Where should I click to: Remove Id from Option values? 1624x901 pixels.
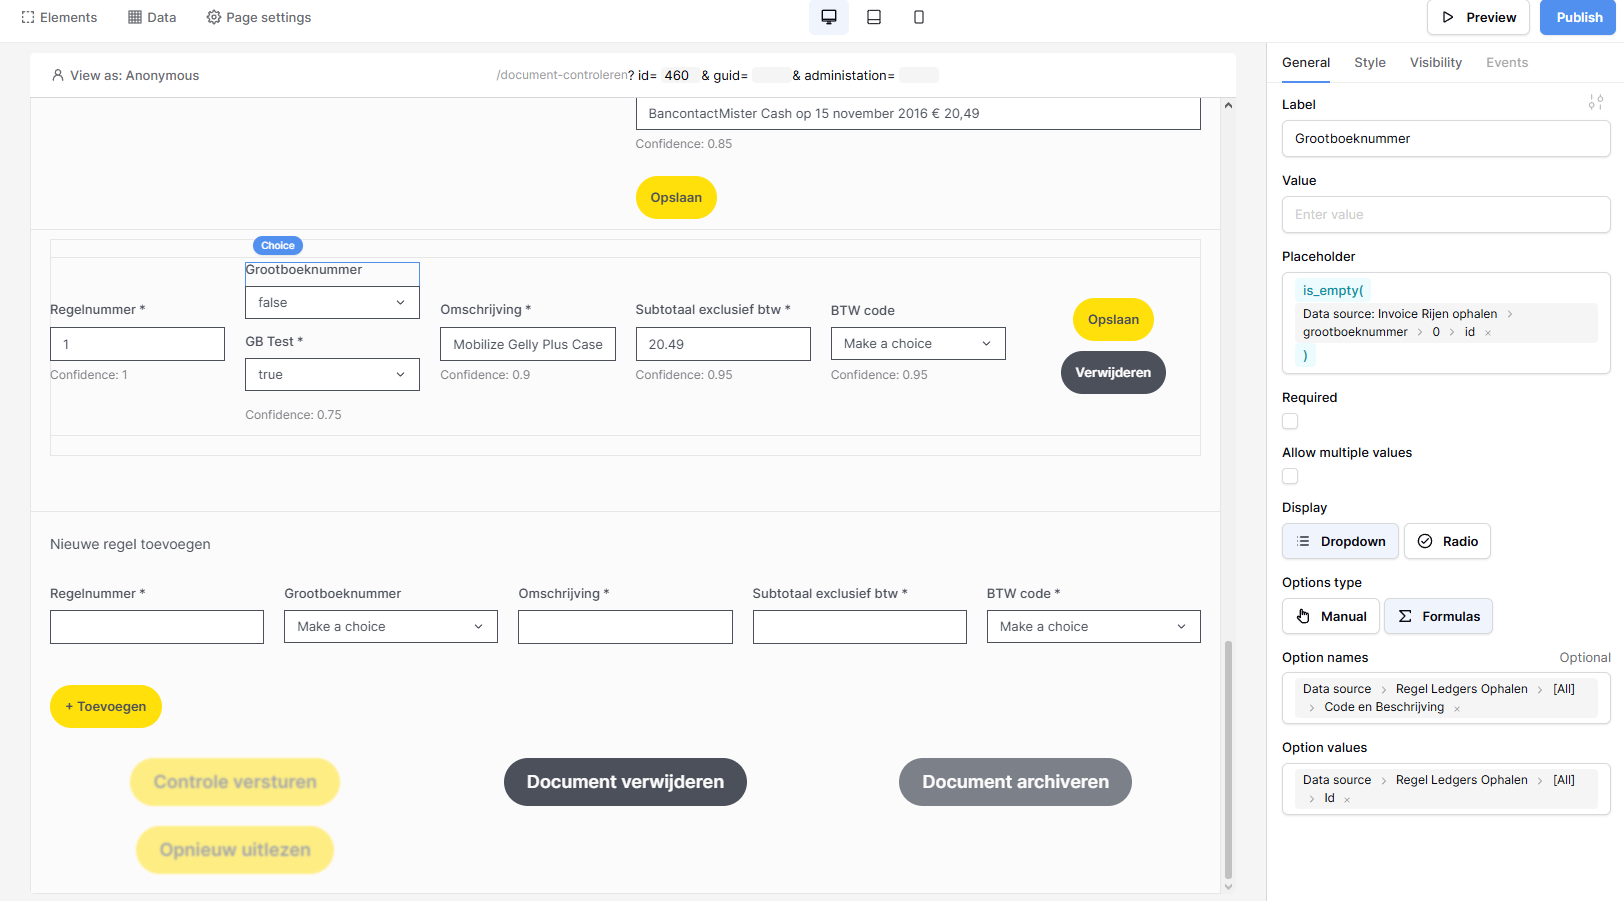tap(1347, 799)
